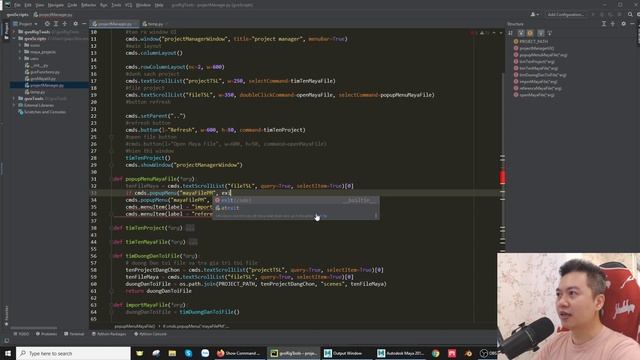The width and height of the screenshot is (640, 360).
Task: Click taskbar search box
Action: (73, 353)
